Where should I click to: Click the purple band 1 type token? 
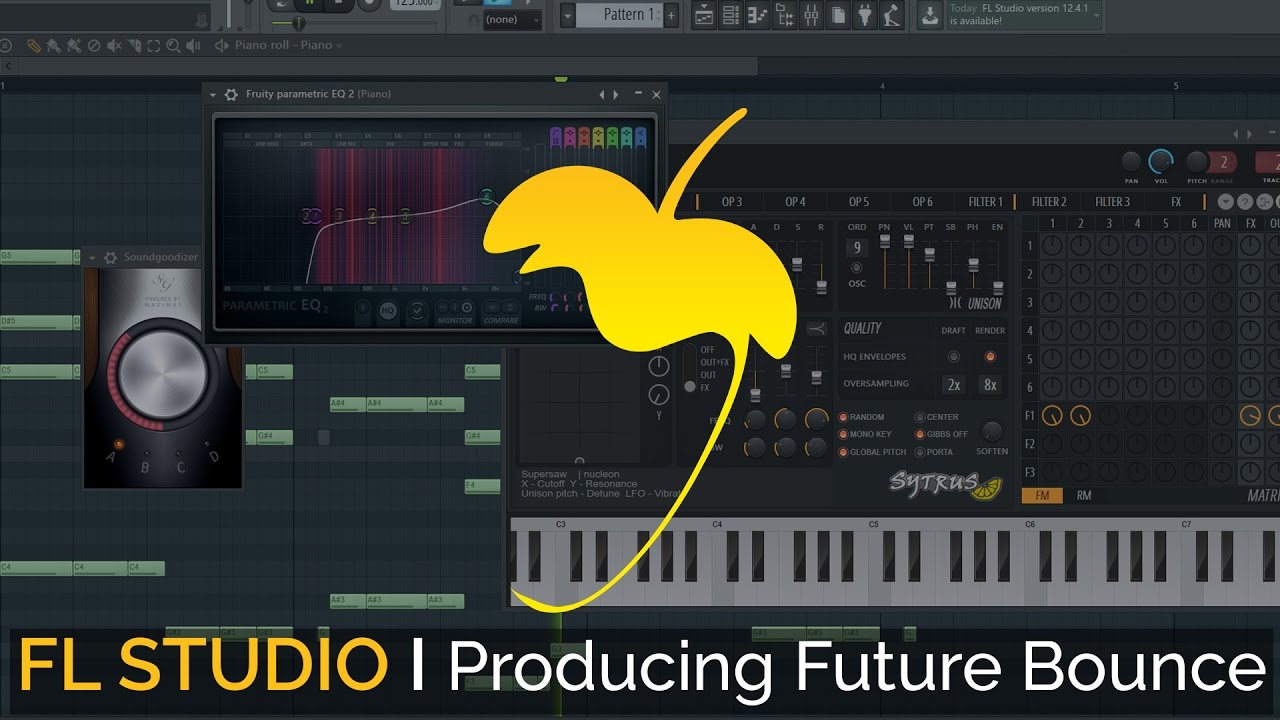click(557, 136)
